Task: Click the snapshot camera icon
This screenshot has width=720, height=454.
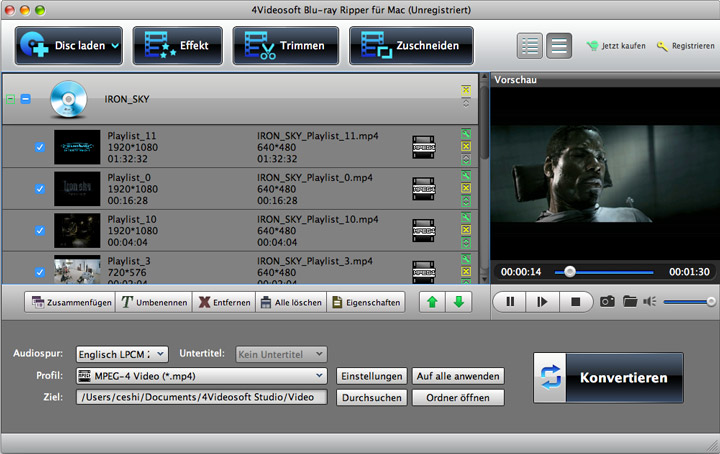Action: (607, 301)
